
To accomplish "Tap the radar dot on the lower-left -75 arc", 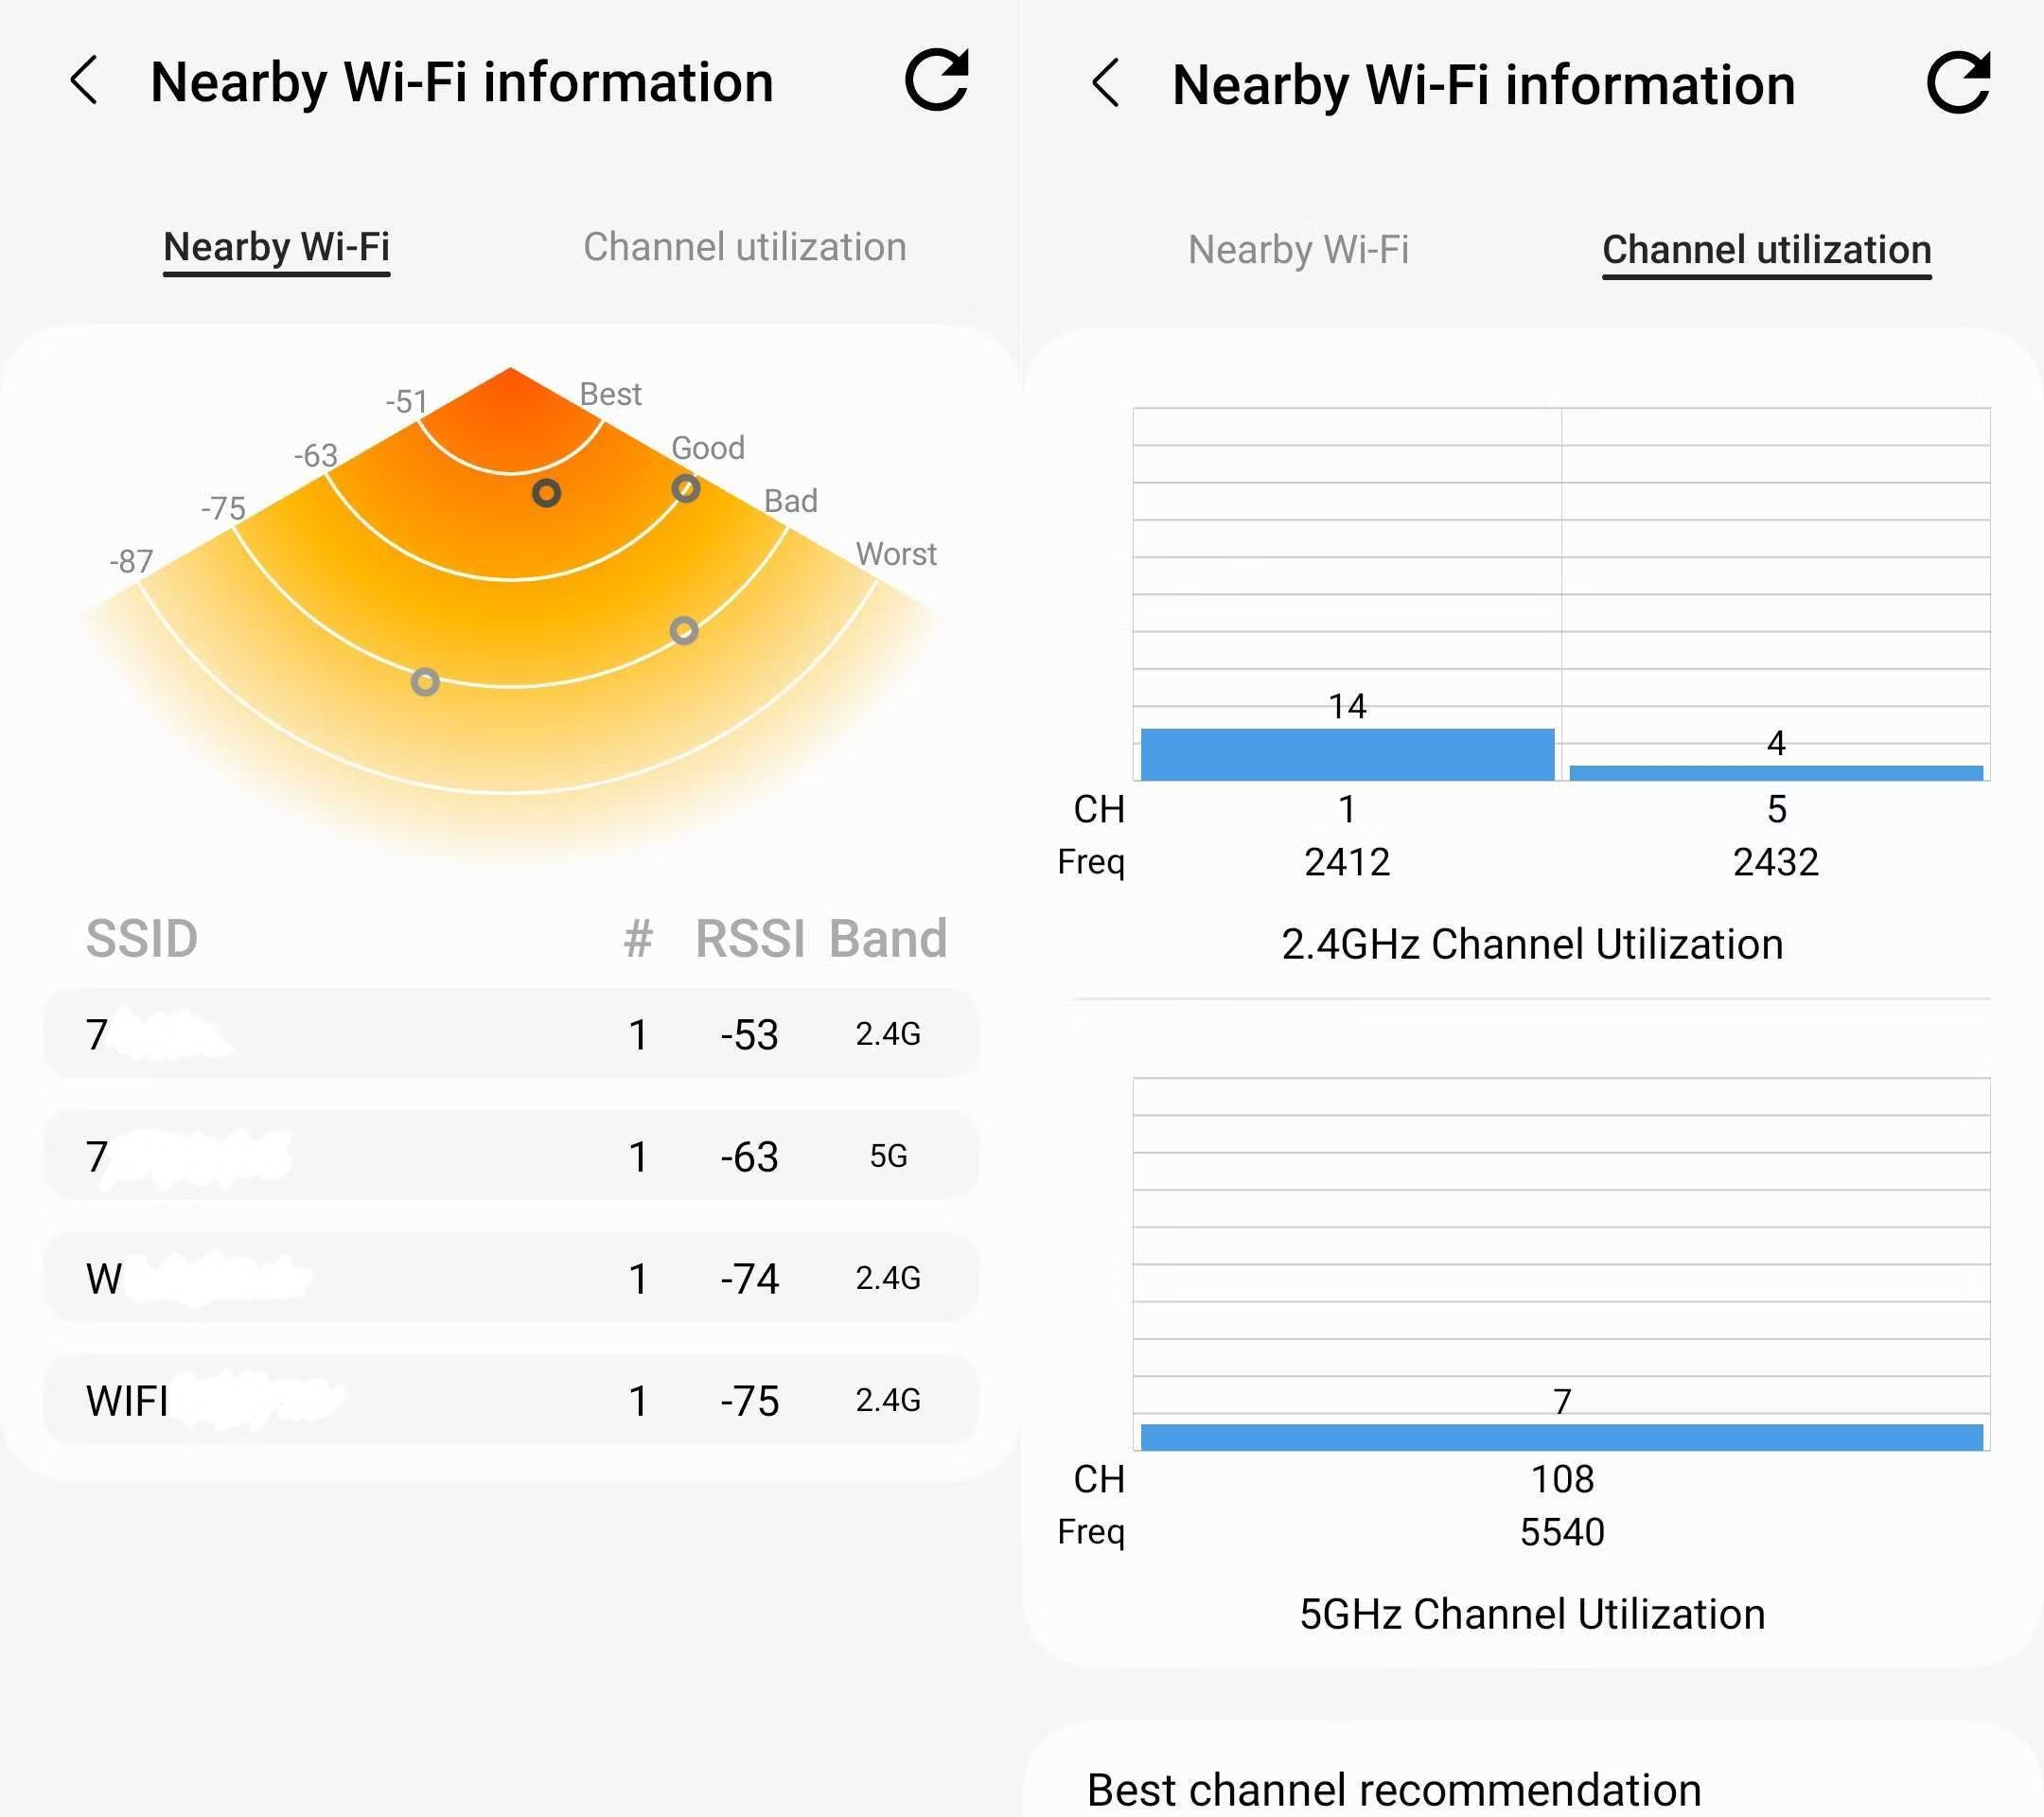I will pyautogui.click(x=425, y=682).
